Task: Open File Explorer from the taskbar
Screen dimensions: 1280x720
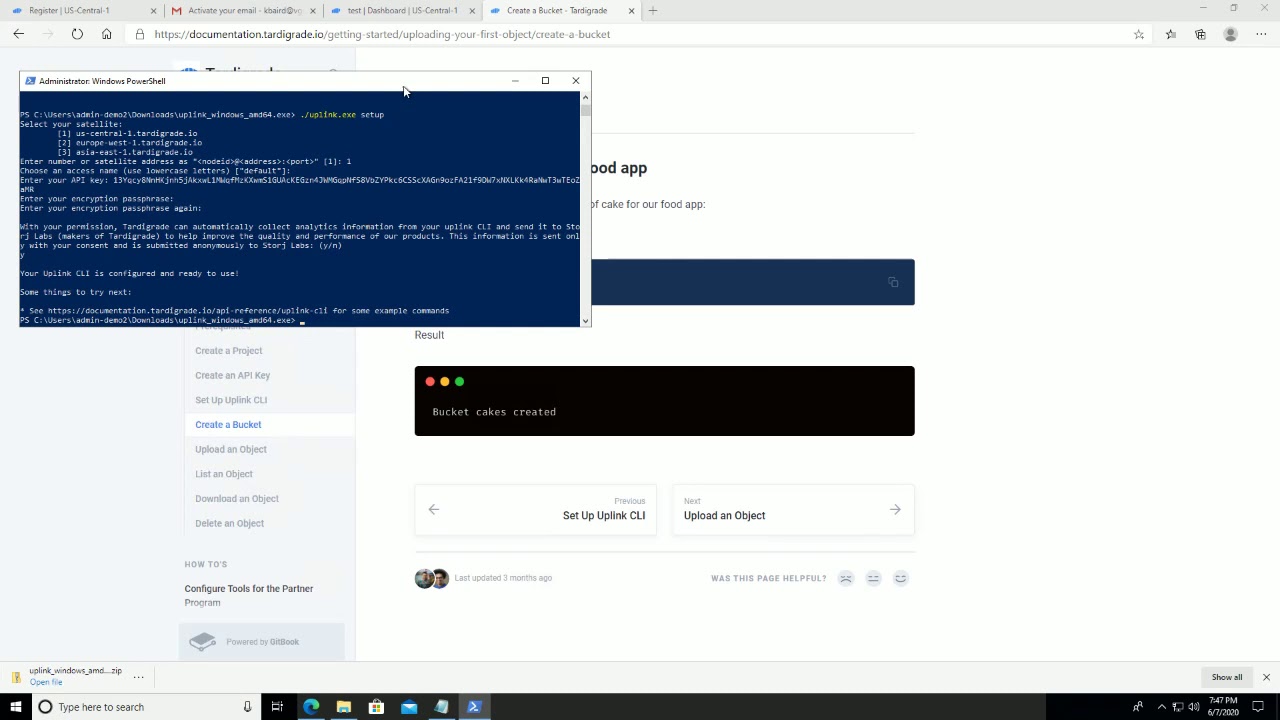Action: (x=343, y=707)
